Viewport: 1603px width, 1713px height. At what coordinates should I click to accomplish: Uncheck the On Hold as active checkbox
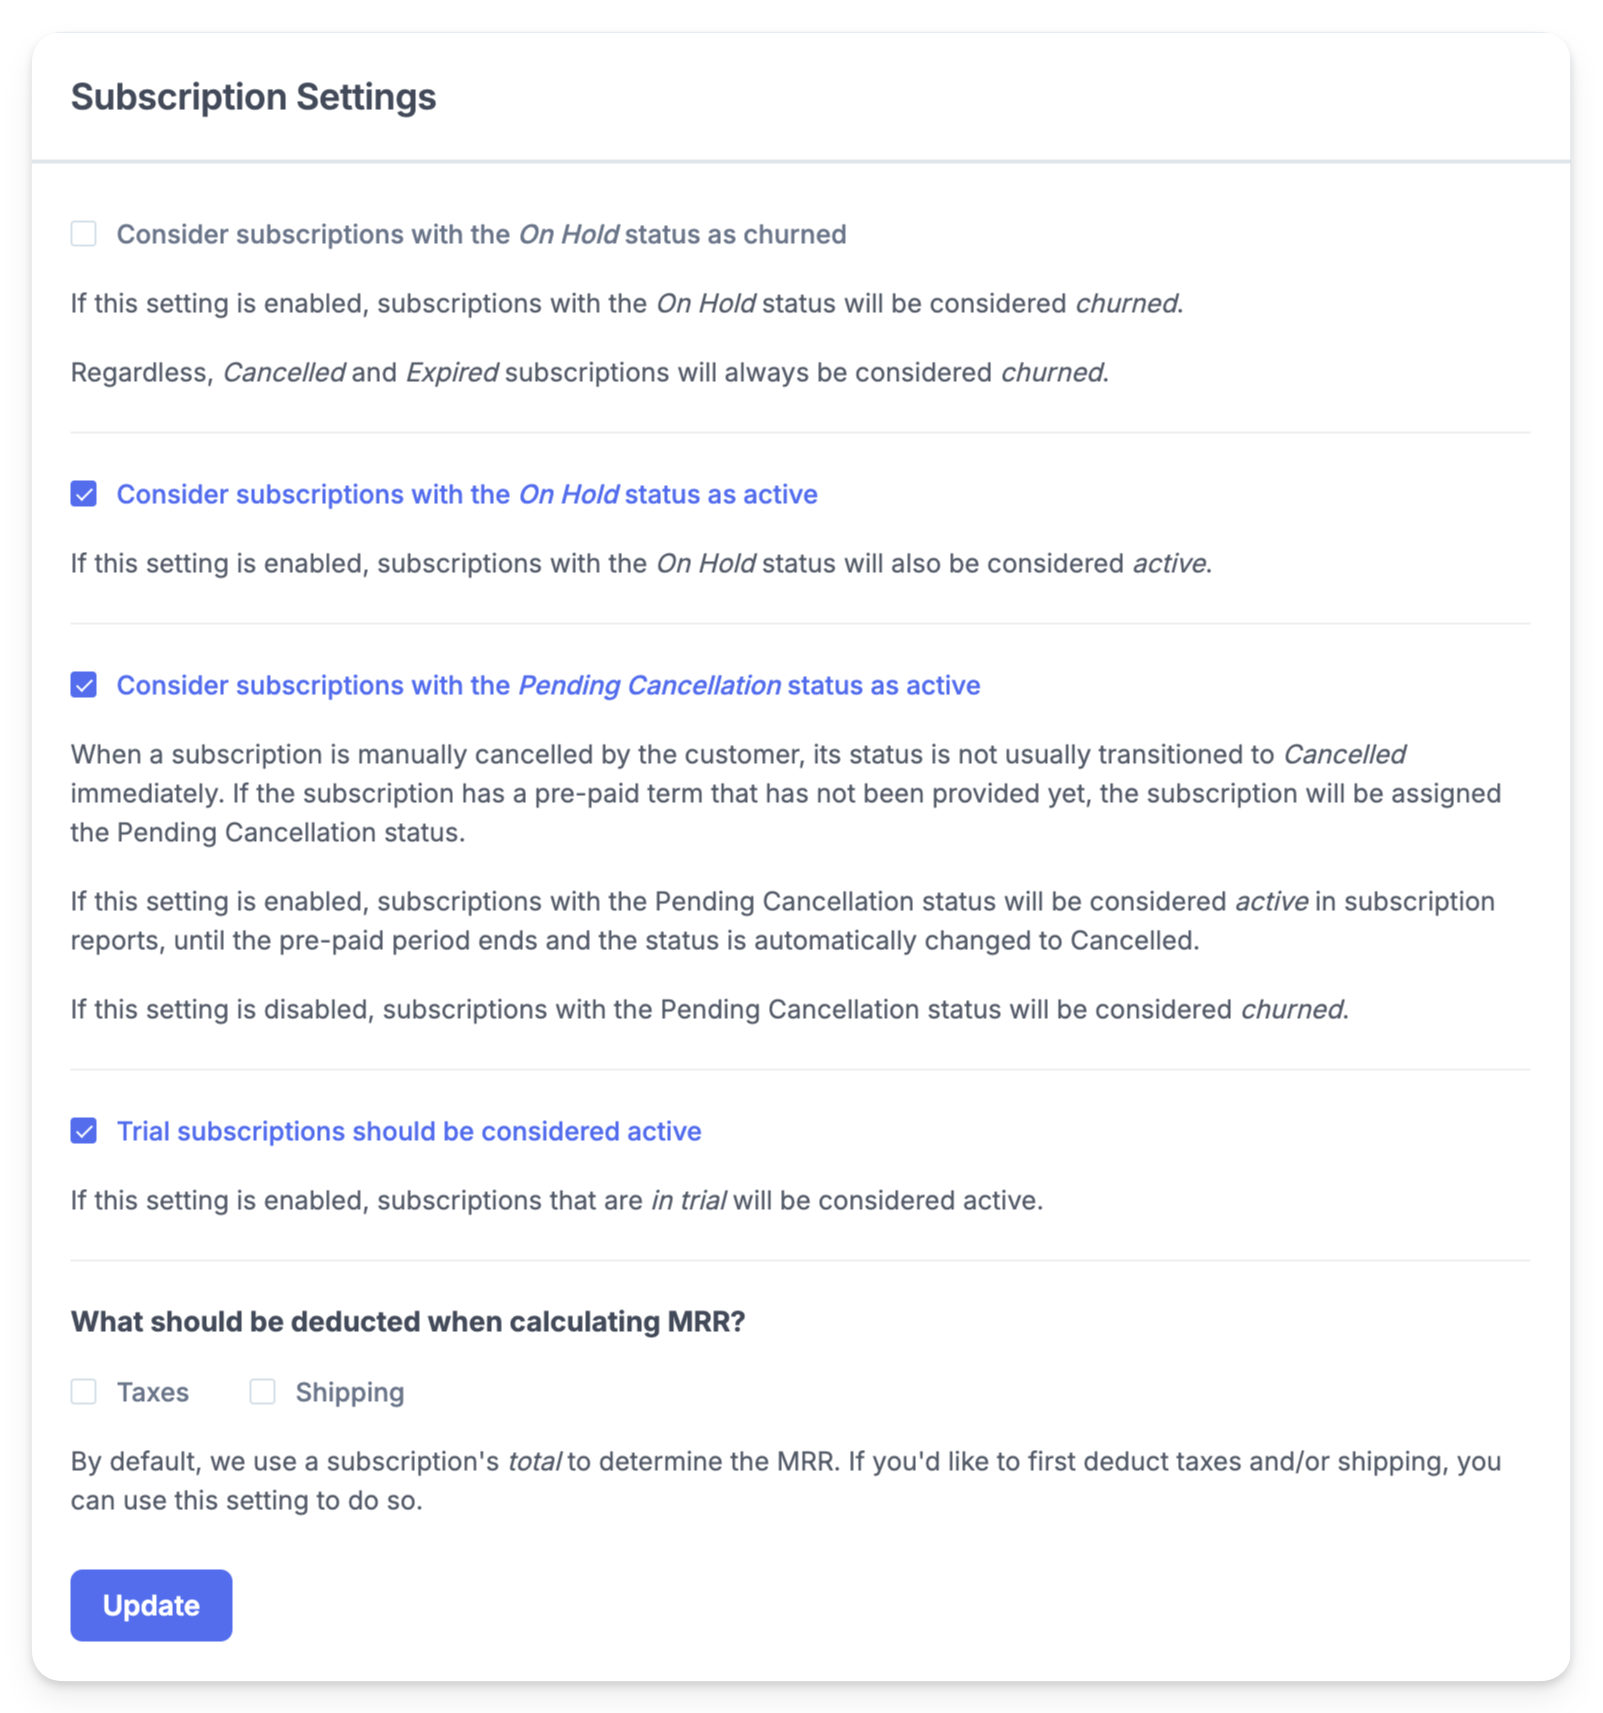pyautogui.click(x=84, y=494)
